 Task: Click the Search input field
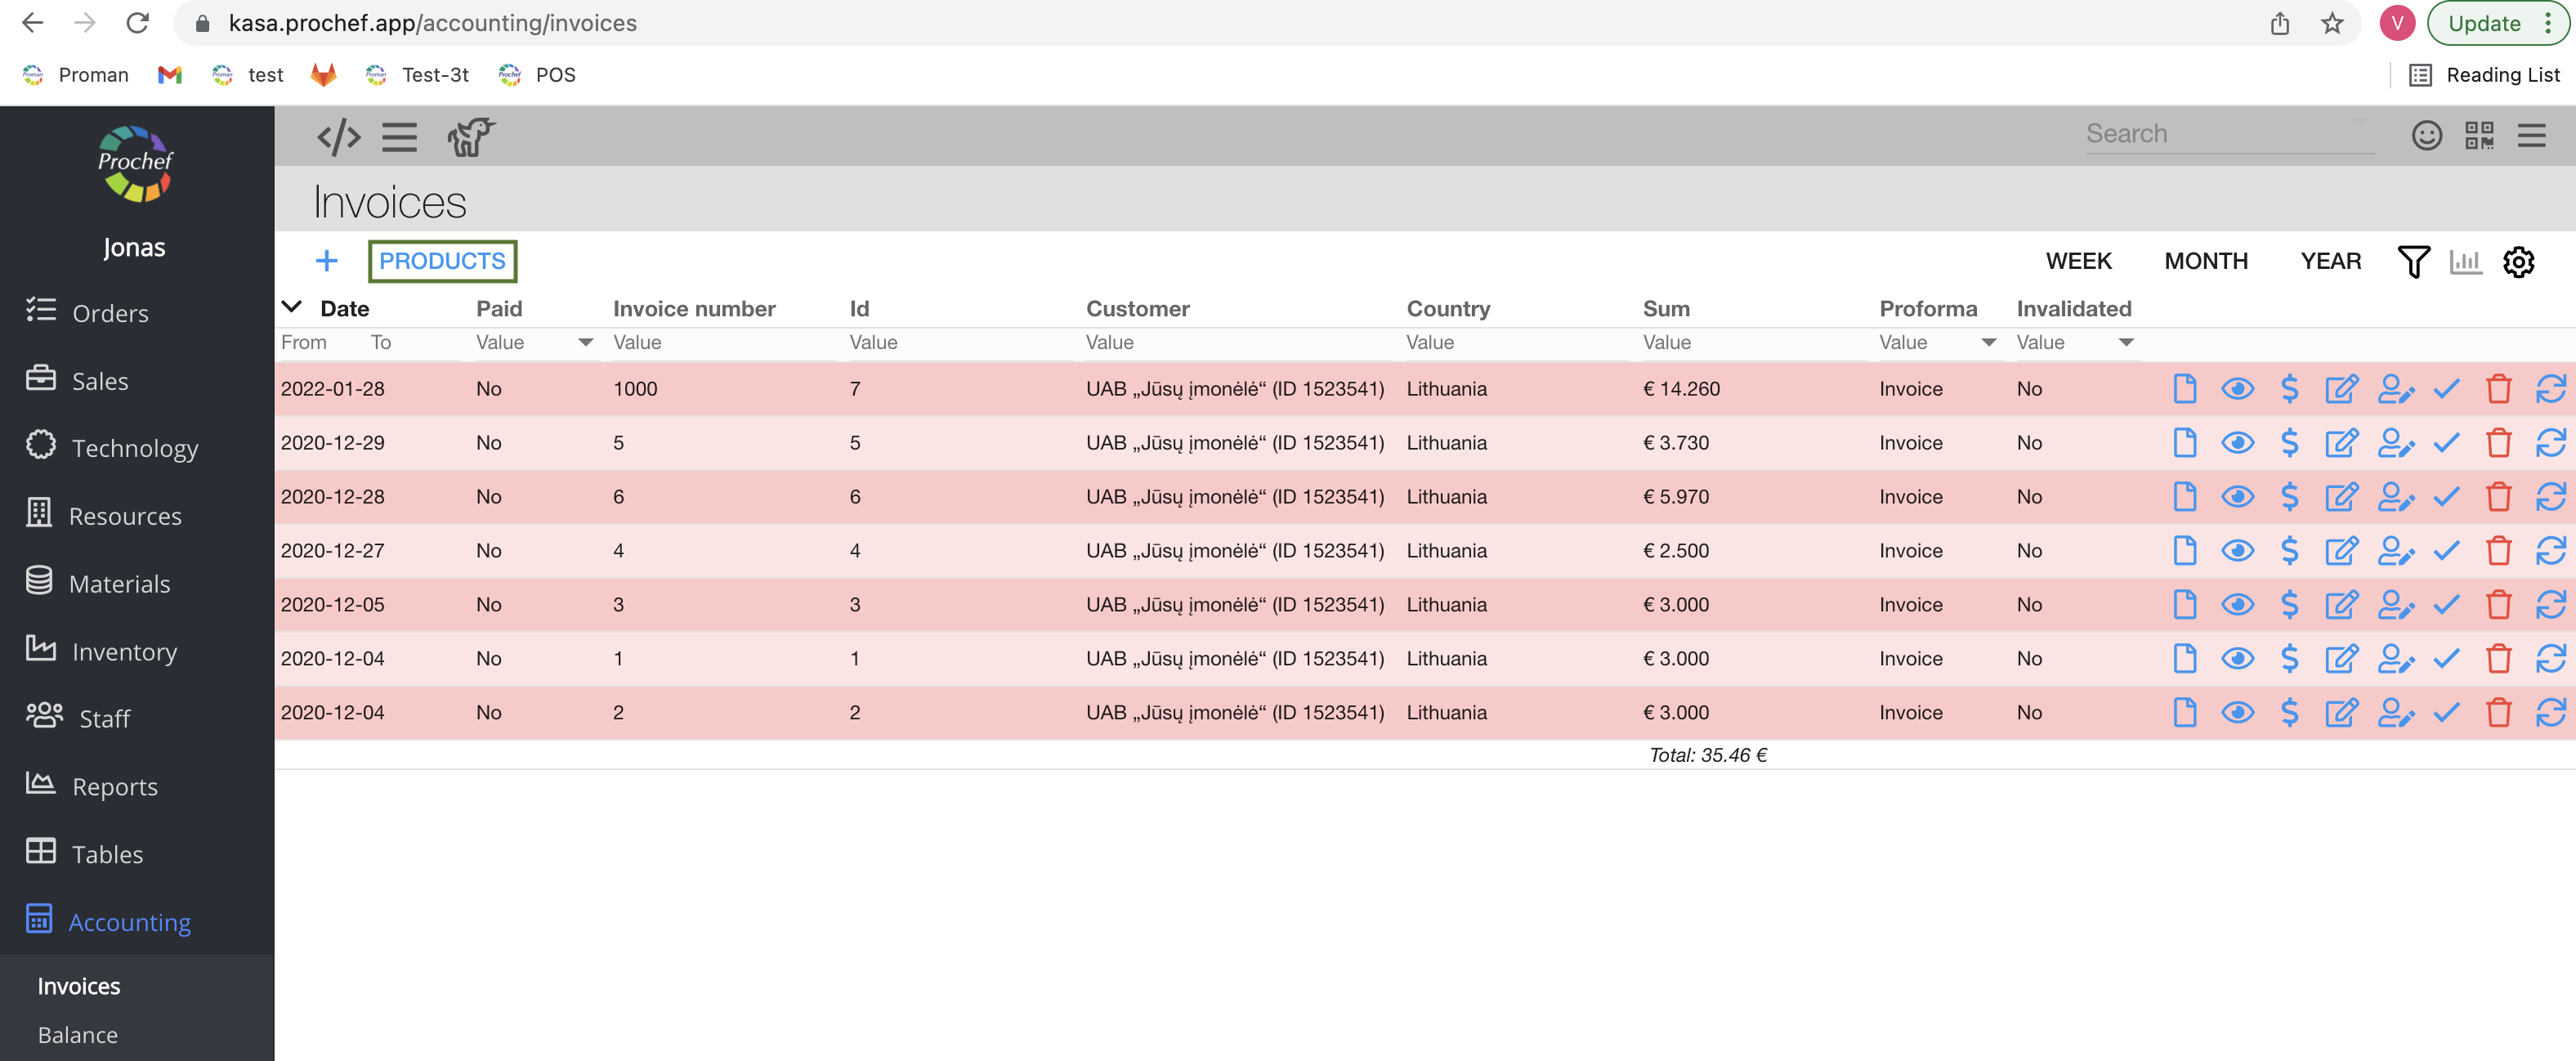pyautogui.click(x=2228, y=134)
